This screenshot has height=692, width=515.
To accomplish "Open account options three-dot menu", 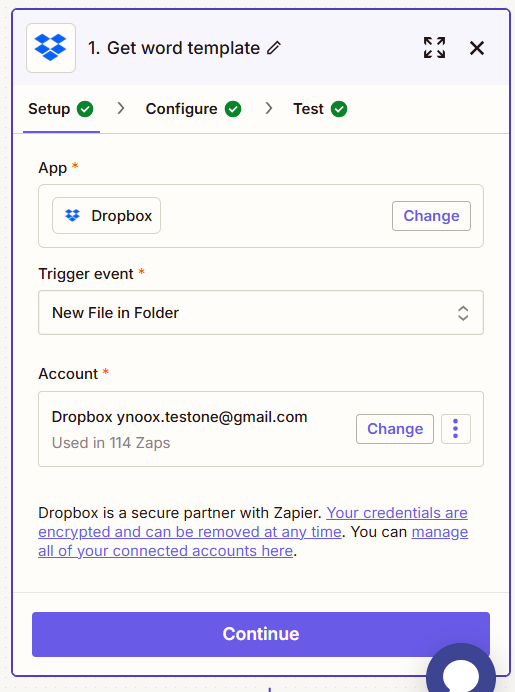I will [455, 429].
